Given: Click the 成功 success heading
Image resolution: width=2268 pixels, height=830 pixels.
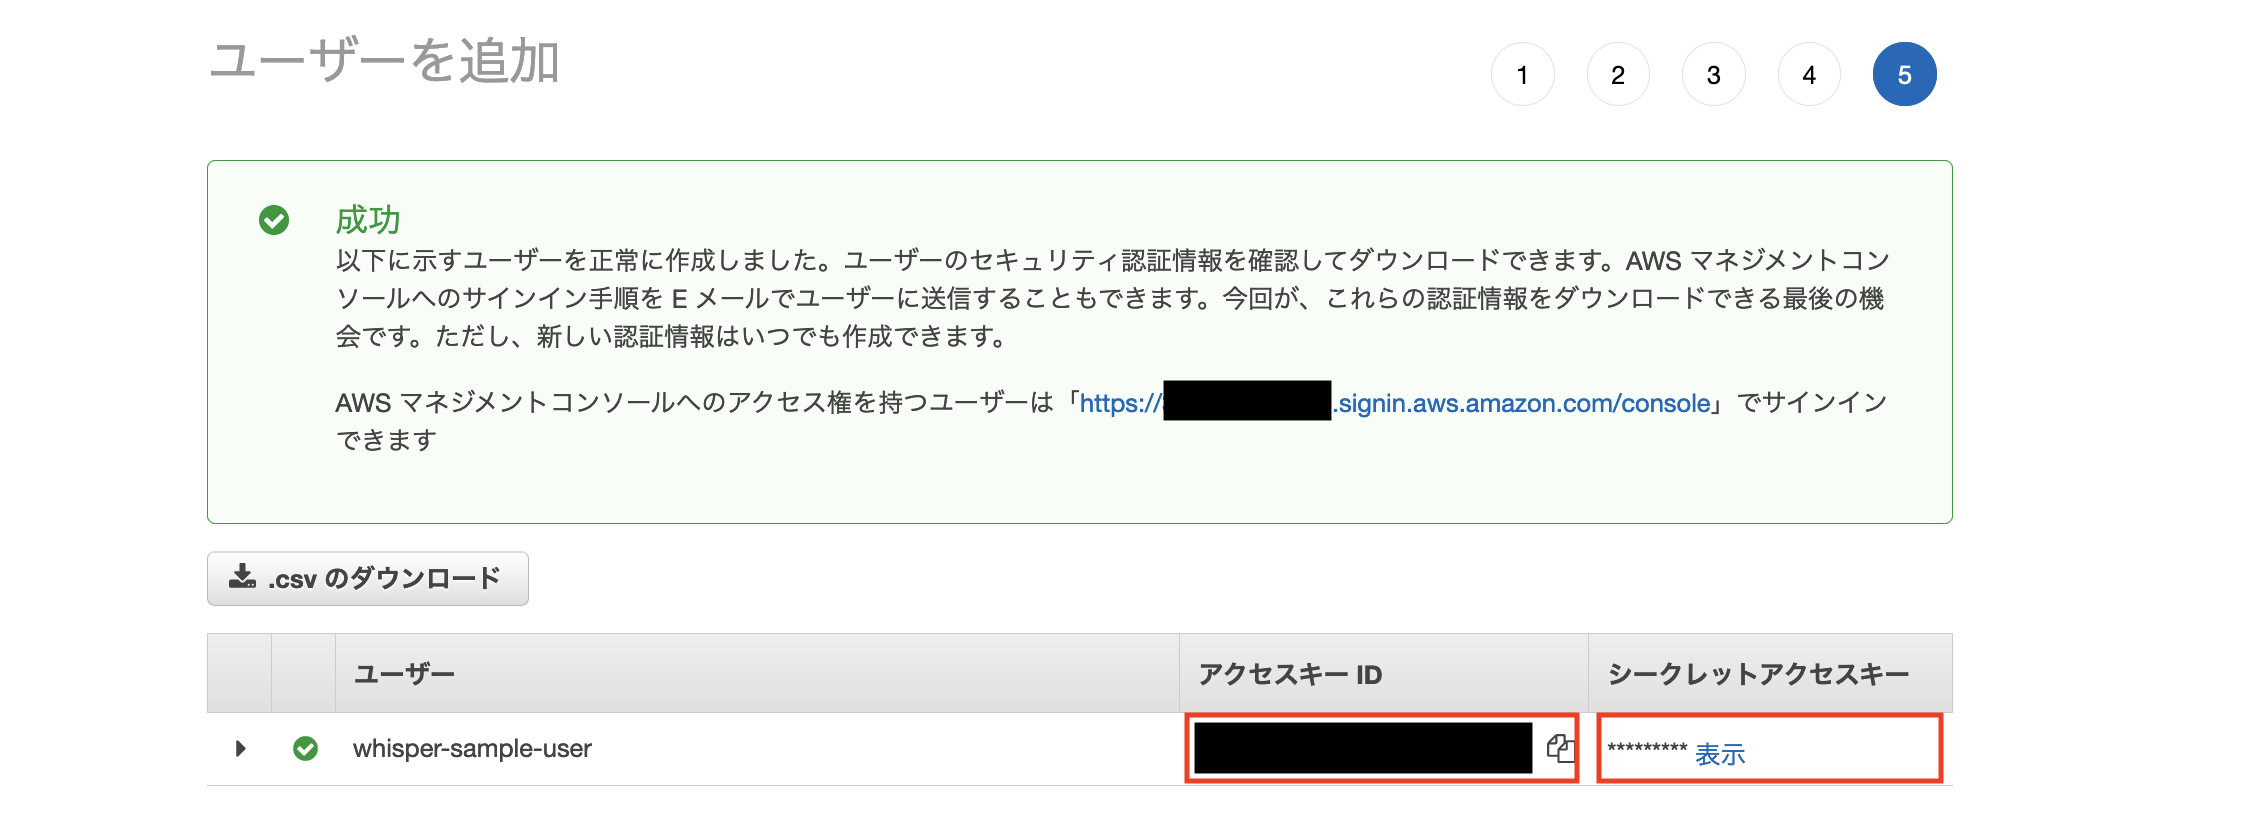Looking at the screenshot, I should tap(368, 220).
